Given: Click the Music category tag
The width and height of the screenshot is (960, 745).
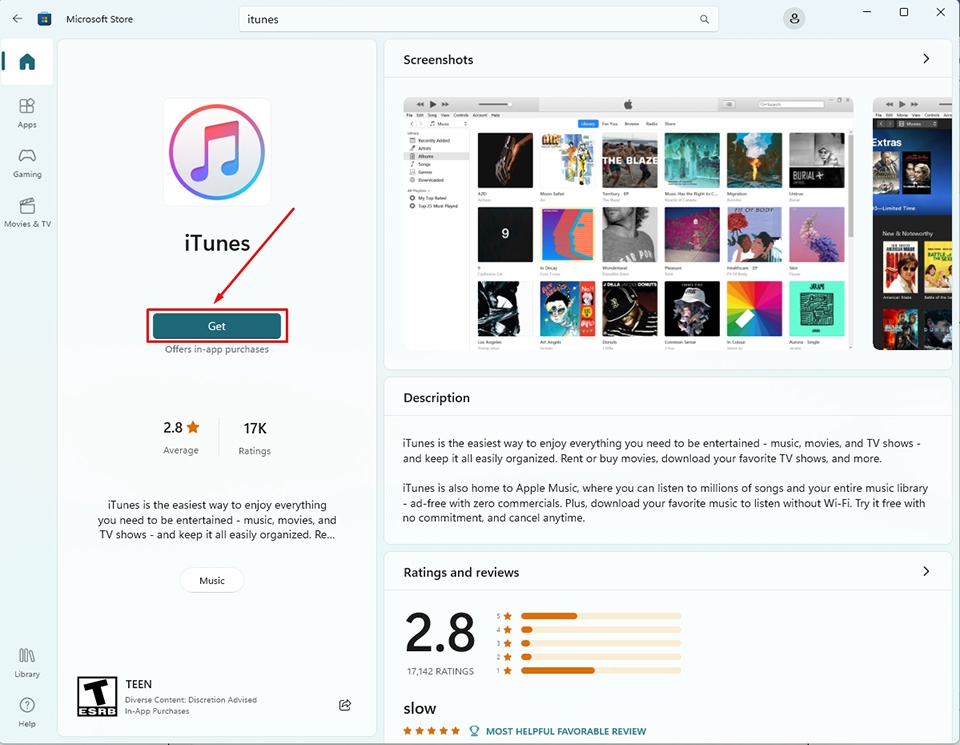Looking at the screenshot, I should pos(212,580).
